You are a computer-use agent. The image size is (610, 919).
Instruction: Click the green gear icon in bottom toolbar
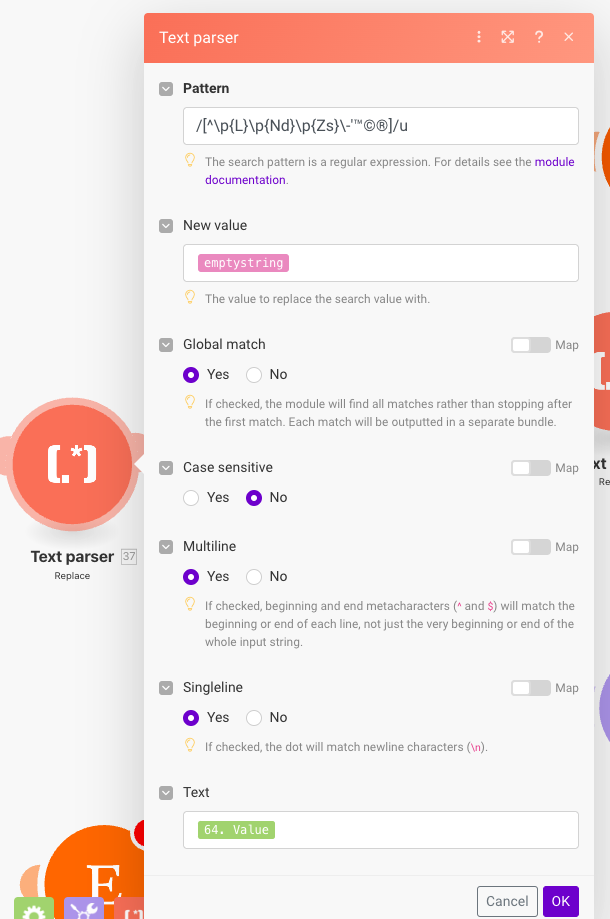pos(34,908)
